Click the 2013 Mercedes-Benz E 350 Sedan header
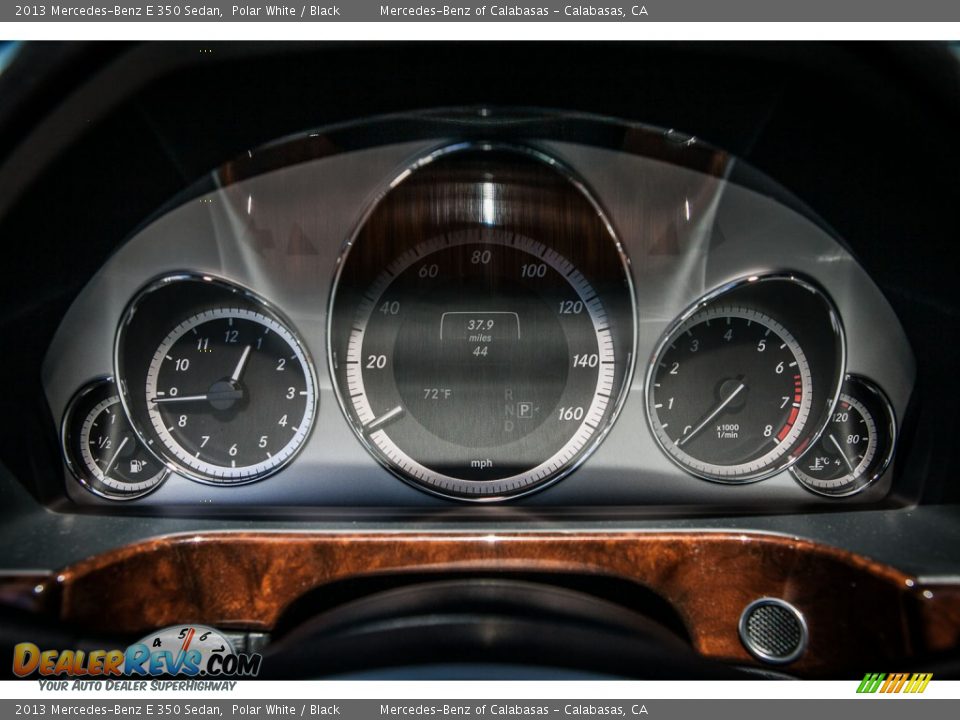Screen dimensions: 960x720 [115, 14]
